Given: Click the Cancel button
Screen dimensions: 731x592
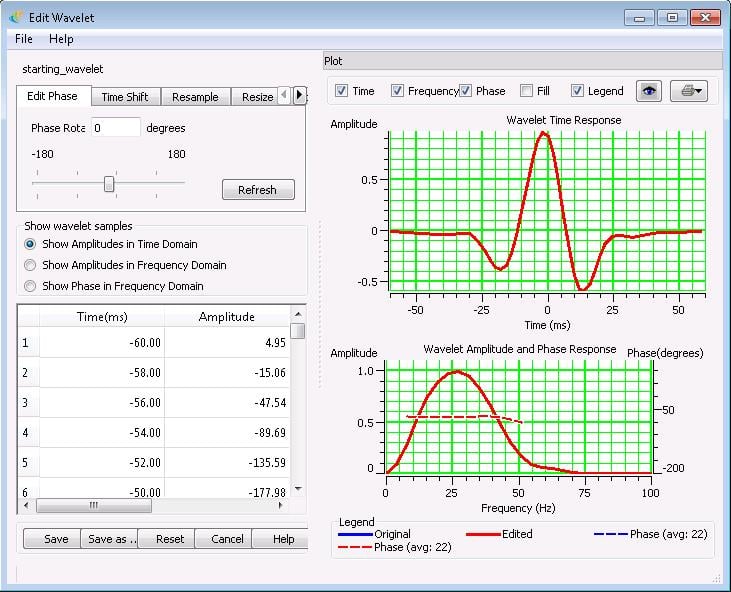Looking at the screenshot, I should point(224,539).
